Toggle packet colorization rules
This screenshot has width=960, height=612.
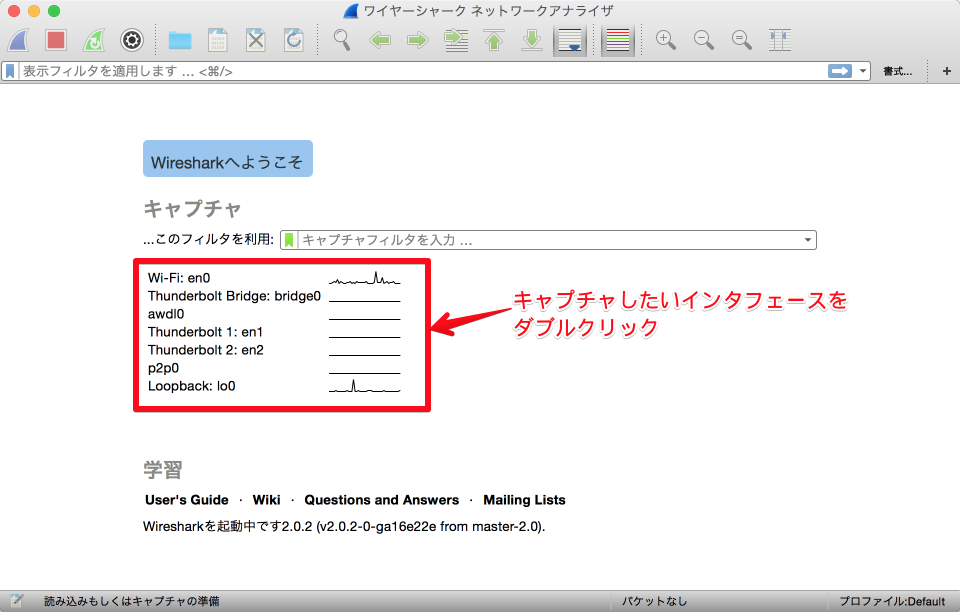click(617, 40)
